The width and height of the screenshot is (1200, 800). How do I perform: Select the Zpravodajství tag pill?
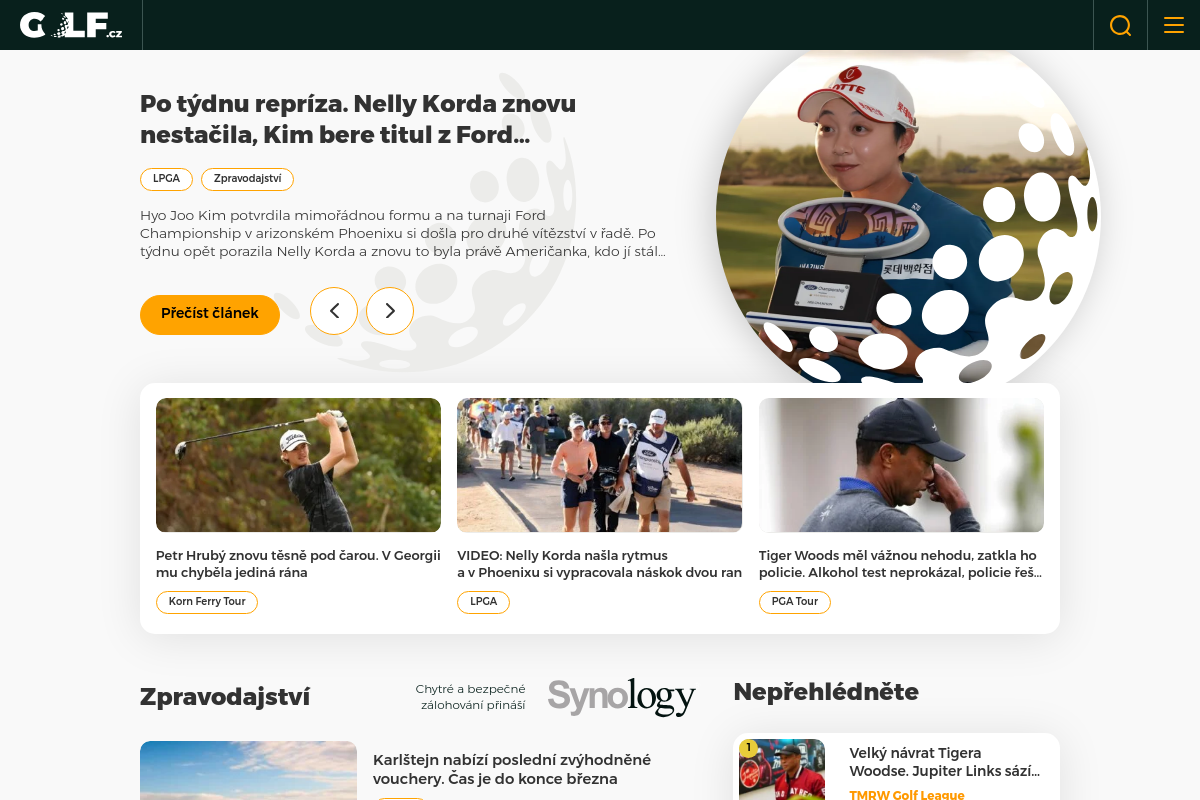click(247, 179)
